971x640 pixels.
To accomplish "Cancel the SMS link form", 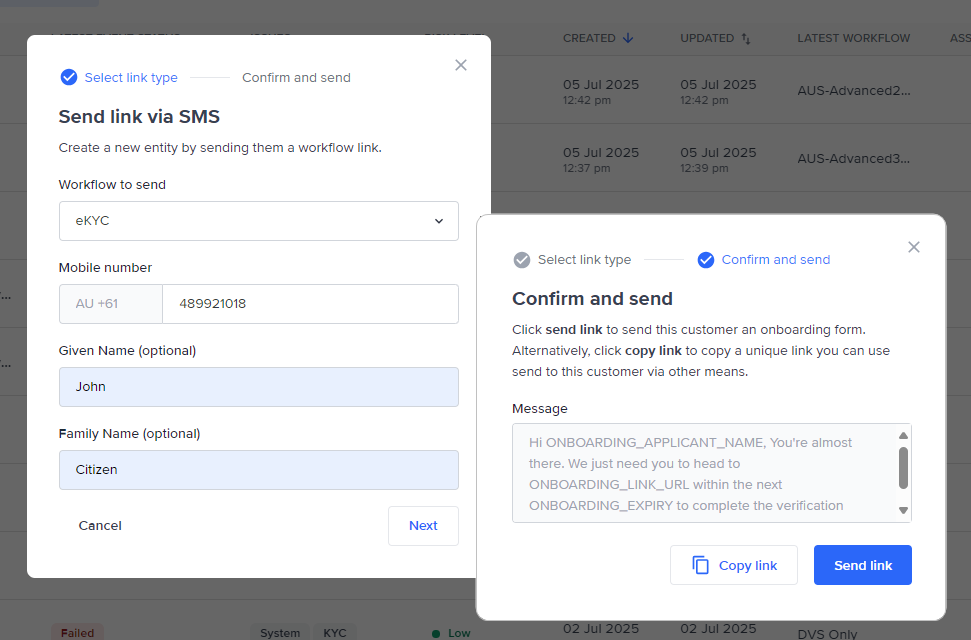I will click(100, 526).
